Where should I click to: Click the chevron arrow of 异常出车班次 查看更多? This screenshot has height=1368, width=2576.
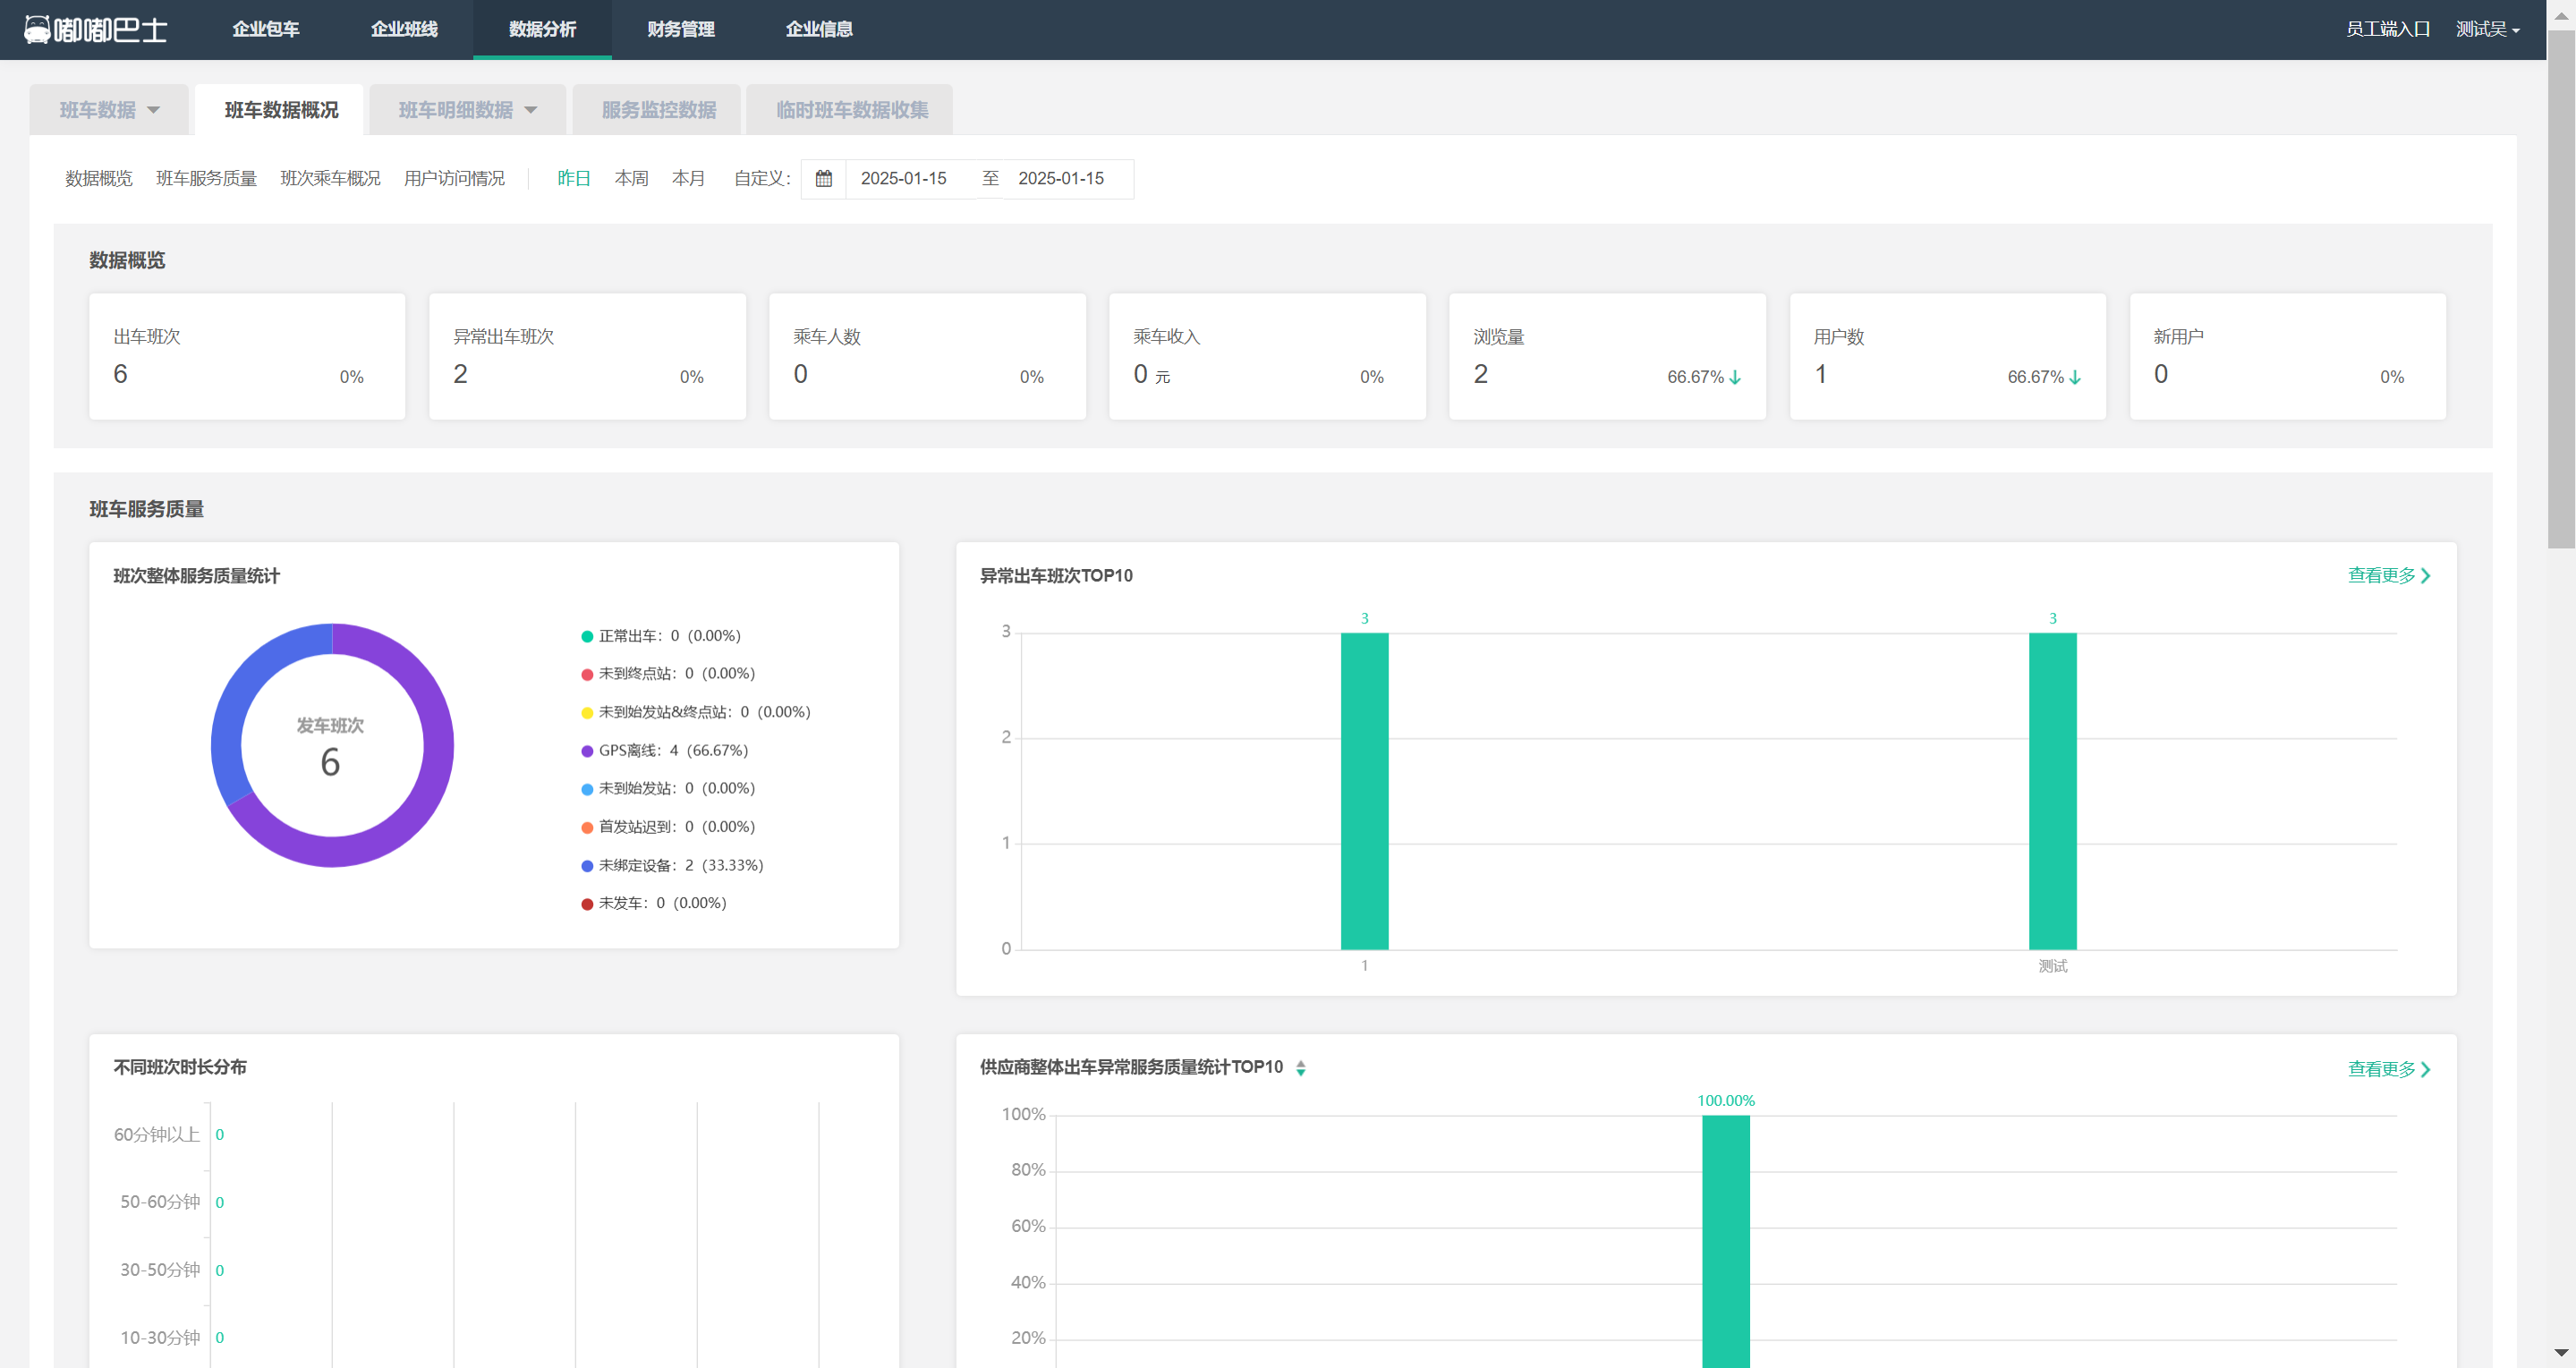coord(2425,576)
